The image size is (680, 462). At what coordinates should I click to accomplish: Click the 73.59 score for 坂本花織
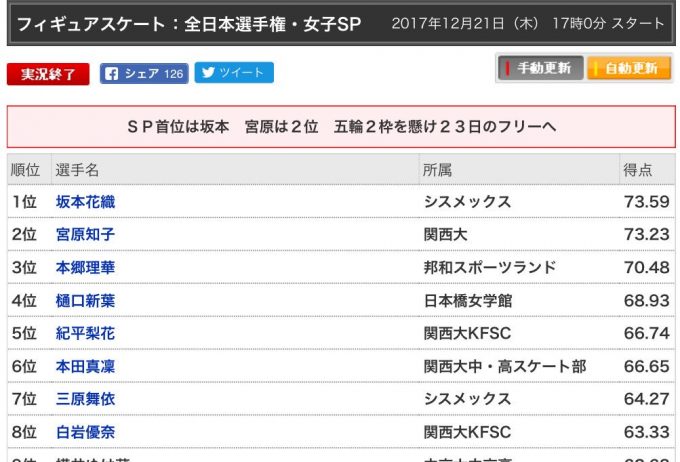[x=645, y=202]
